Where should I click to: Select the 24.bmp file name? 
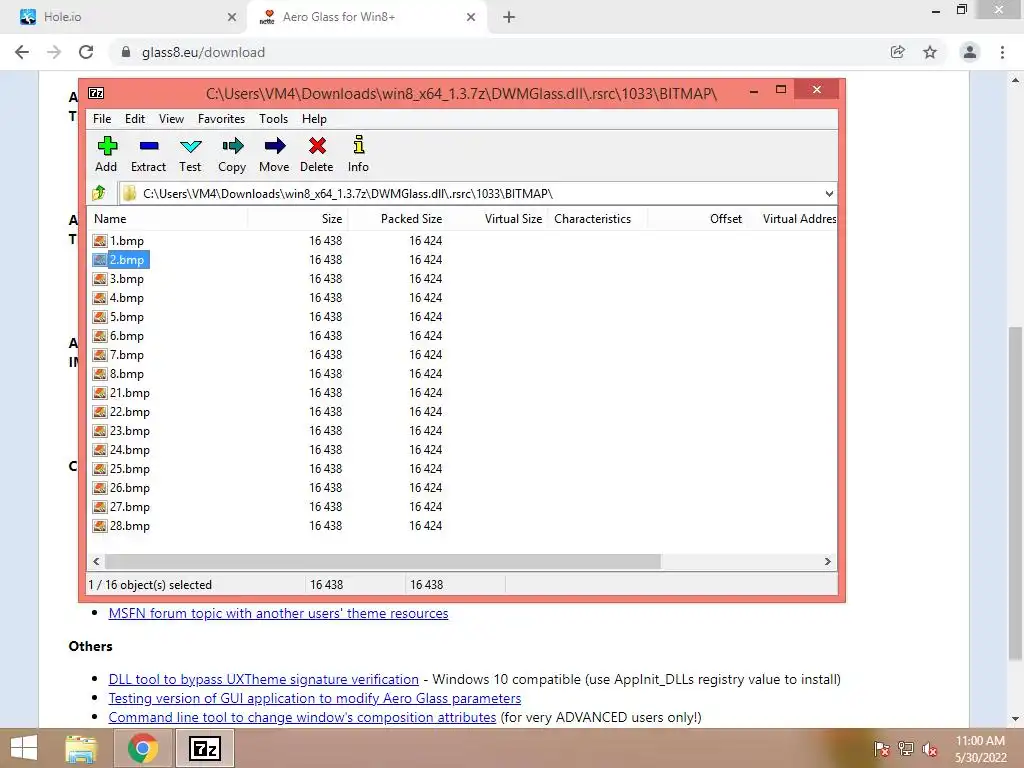(129, 450)
